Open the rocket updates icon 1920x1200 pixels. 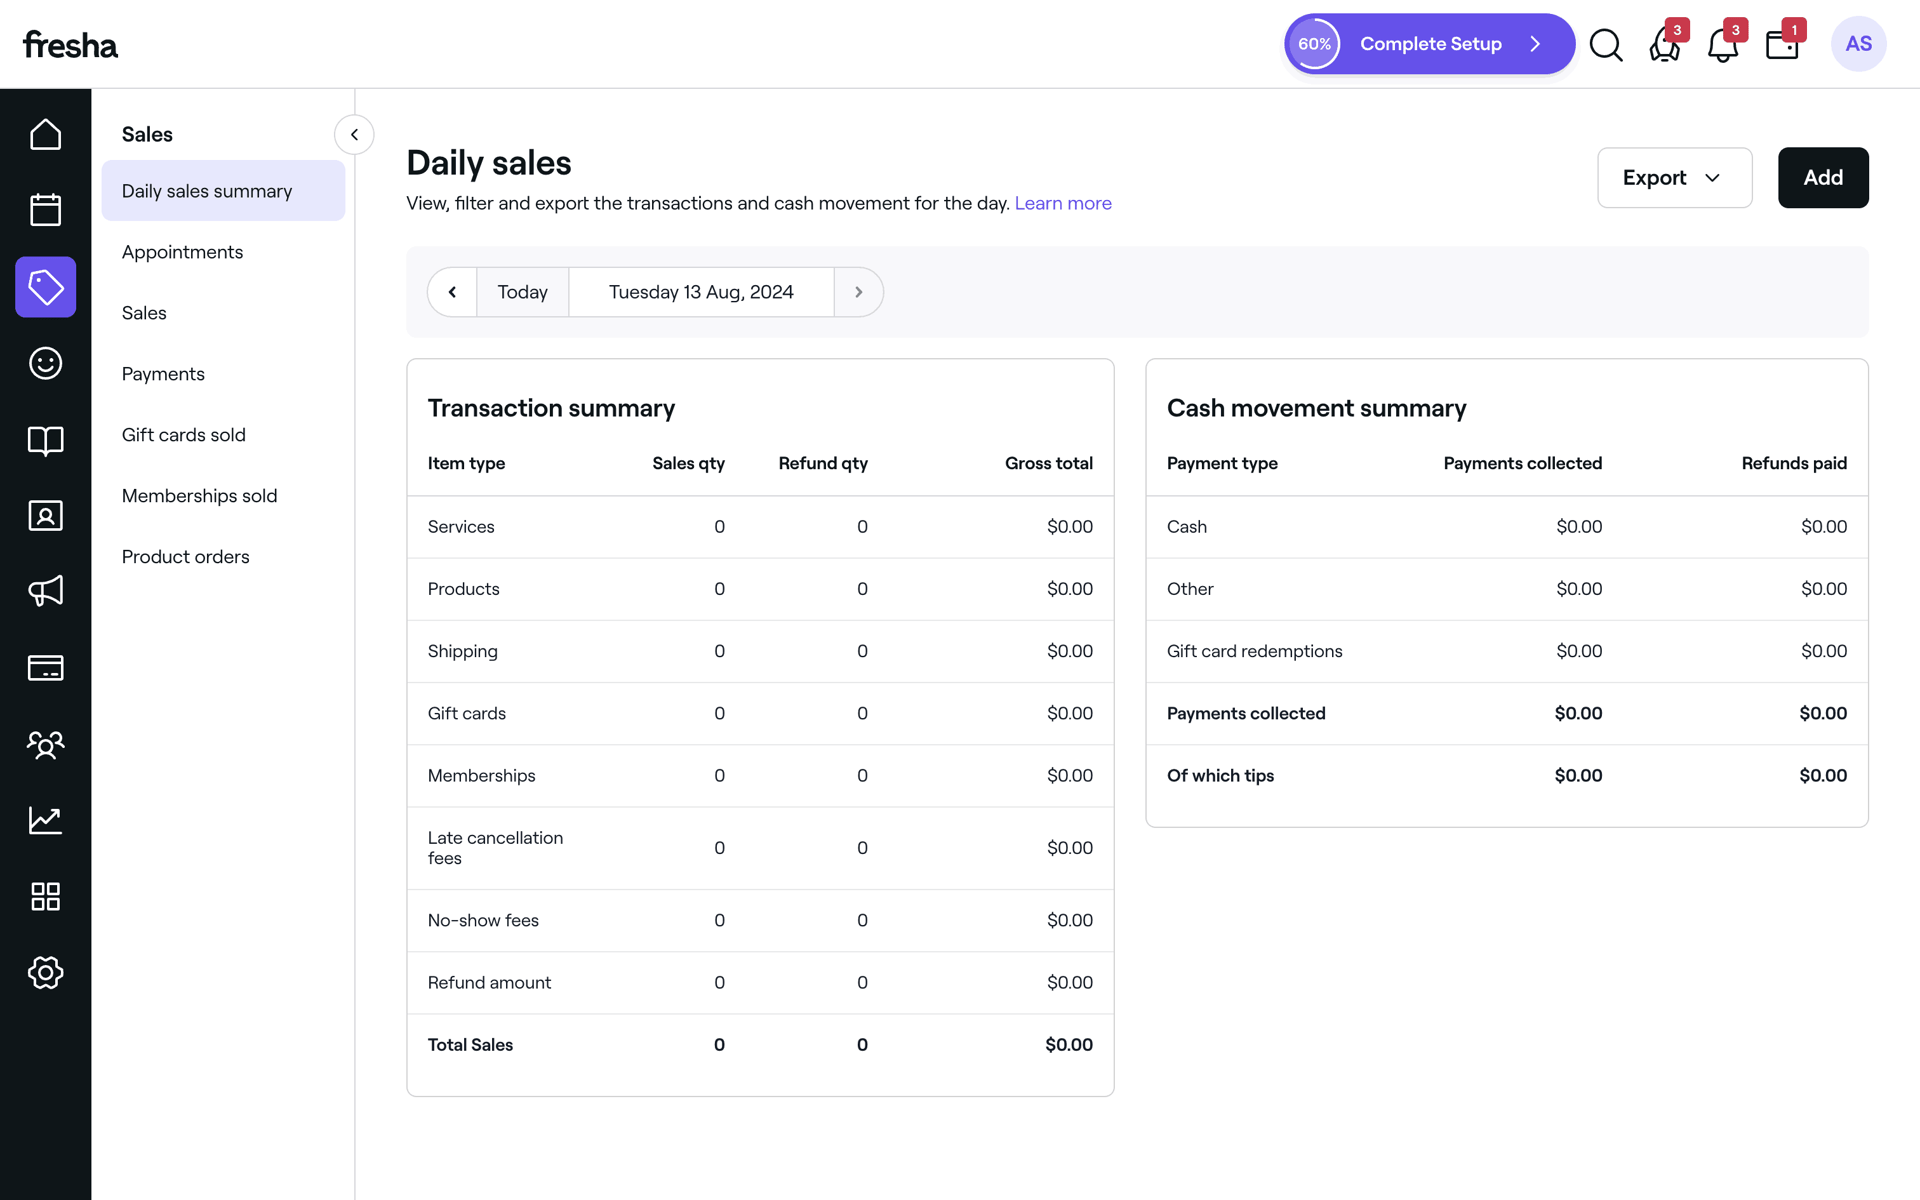tap(1665, 44)
